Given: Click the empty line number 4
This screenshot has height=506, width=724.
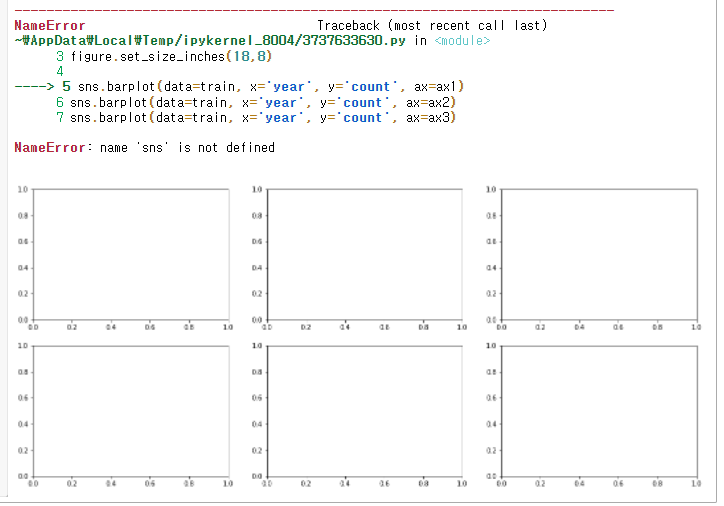Looking at the screenshot, I should [60, 72].
